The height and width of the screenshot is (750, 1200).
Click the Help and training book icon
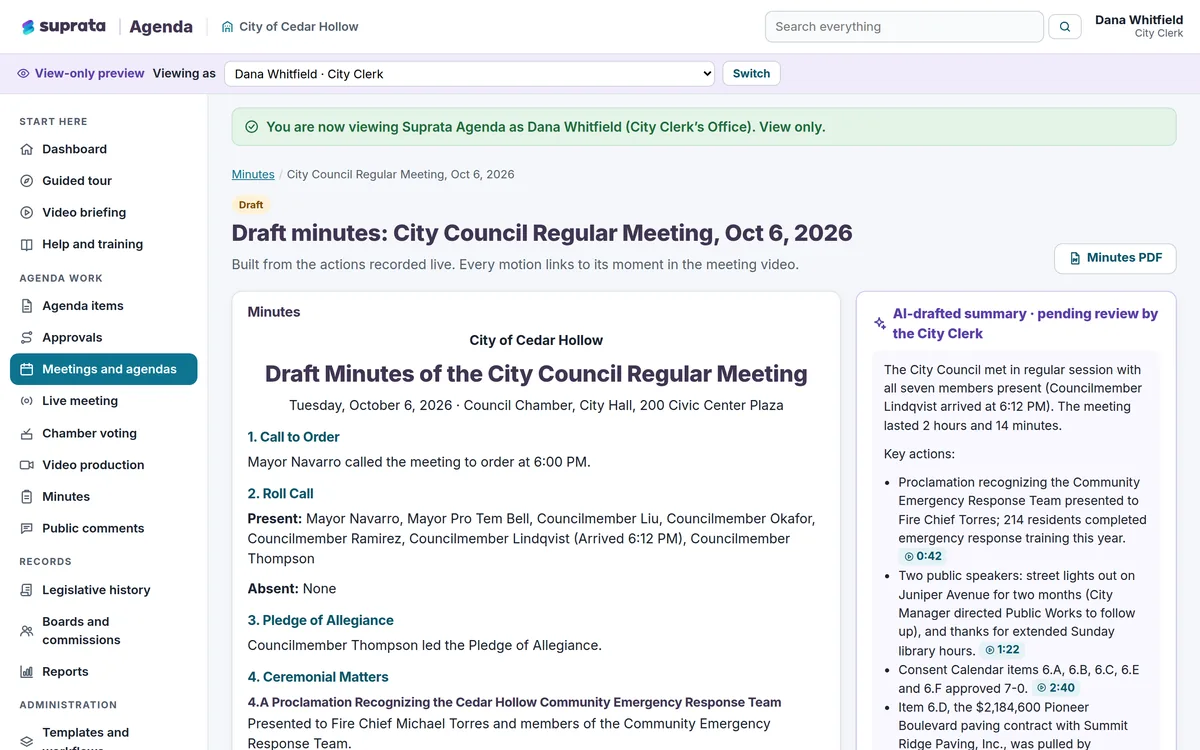click(x=27, y=244)
